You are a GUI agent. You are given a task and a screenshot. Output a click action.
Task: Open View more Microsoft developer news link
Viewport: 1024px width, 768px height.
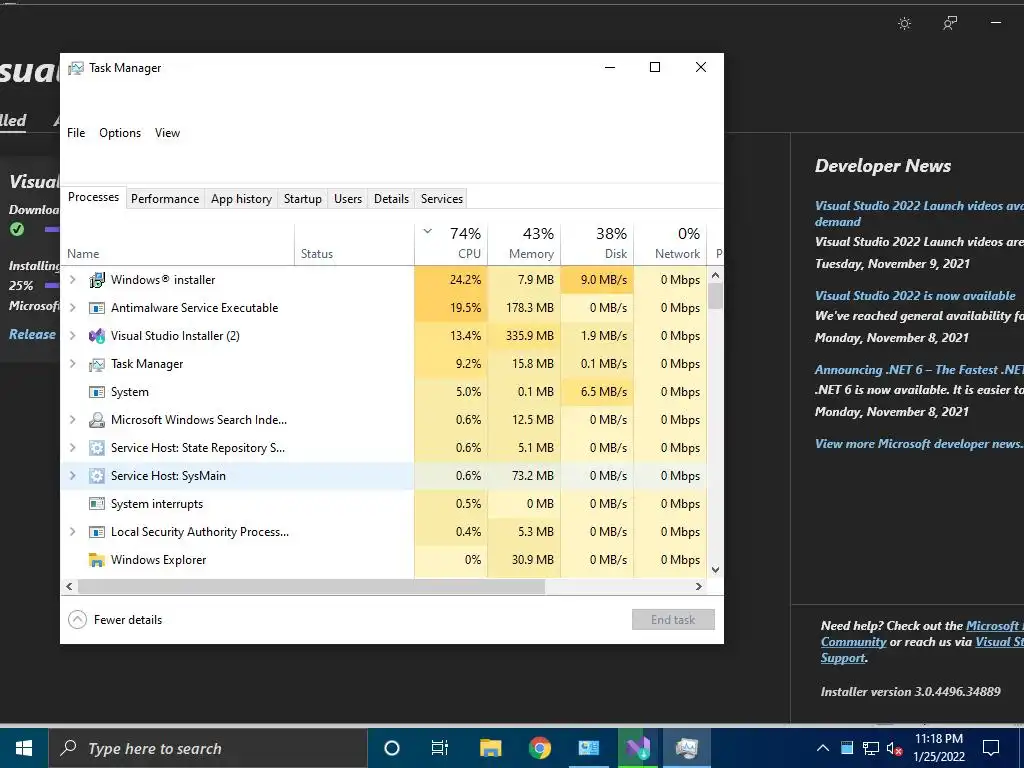pos(919,443)
